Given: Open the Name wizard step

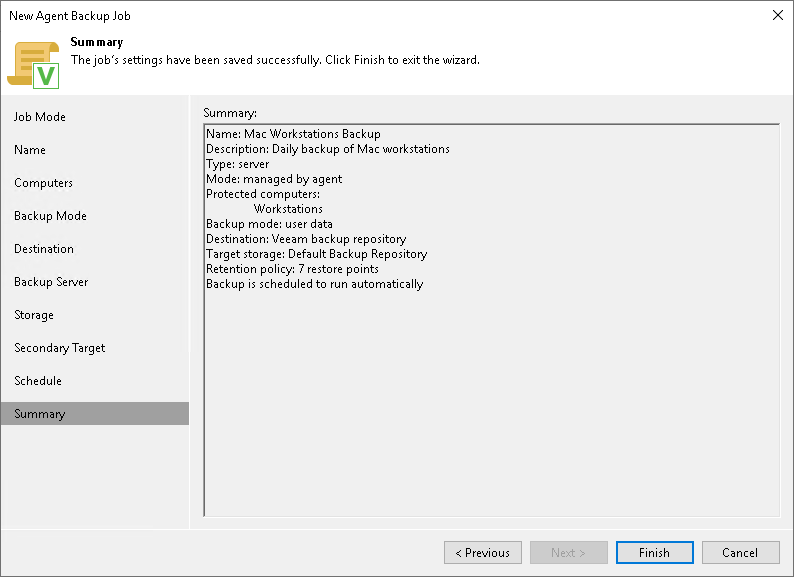Looking at the screenshot, I should coord(95,150).
